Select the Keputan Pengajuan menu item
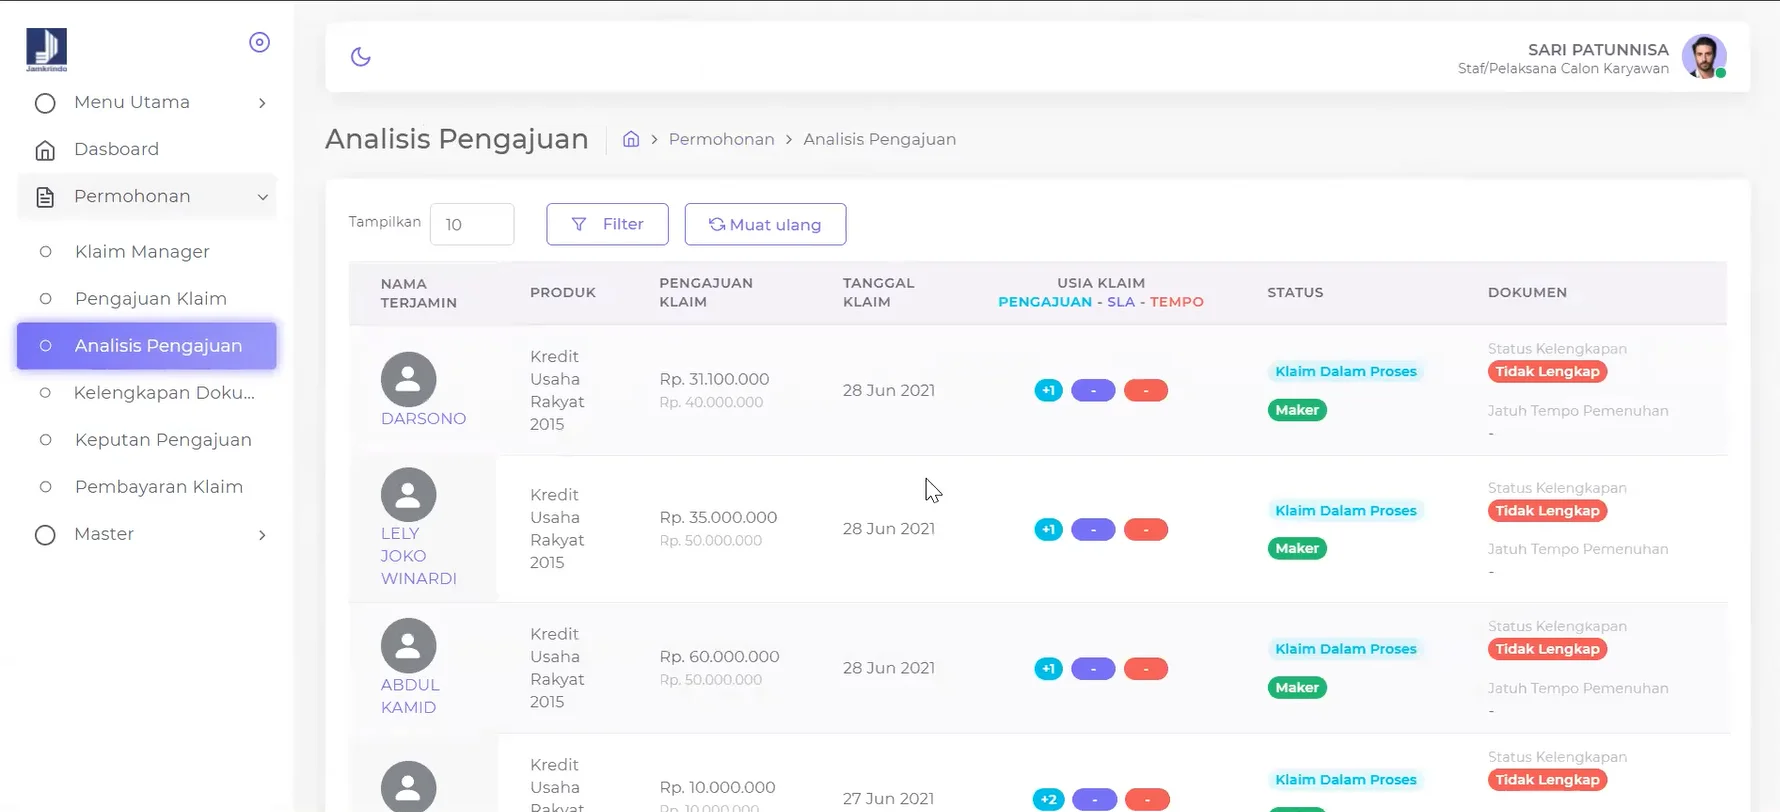1780x812 pixels. pyautogui.click(x=163, y=440)
